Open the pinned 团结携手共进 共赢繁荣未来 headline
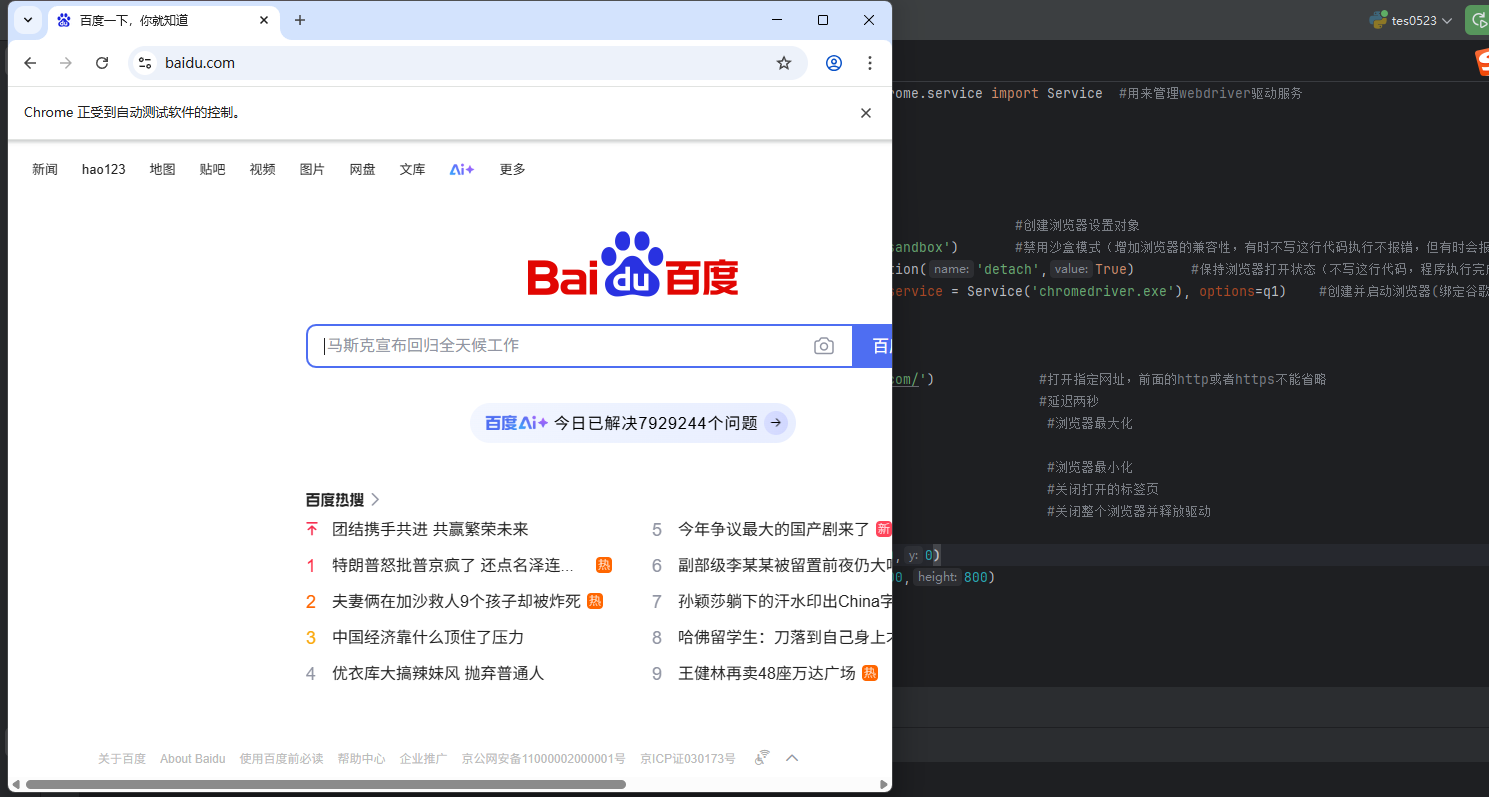The width and height of the screenshot is (1489, 797). (430, 529)
